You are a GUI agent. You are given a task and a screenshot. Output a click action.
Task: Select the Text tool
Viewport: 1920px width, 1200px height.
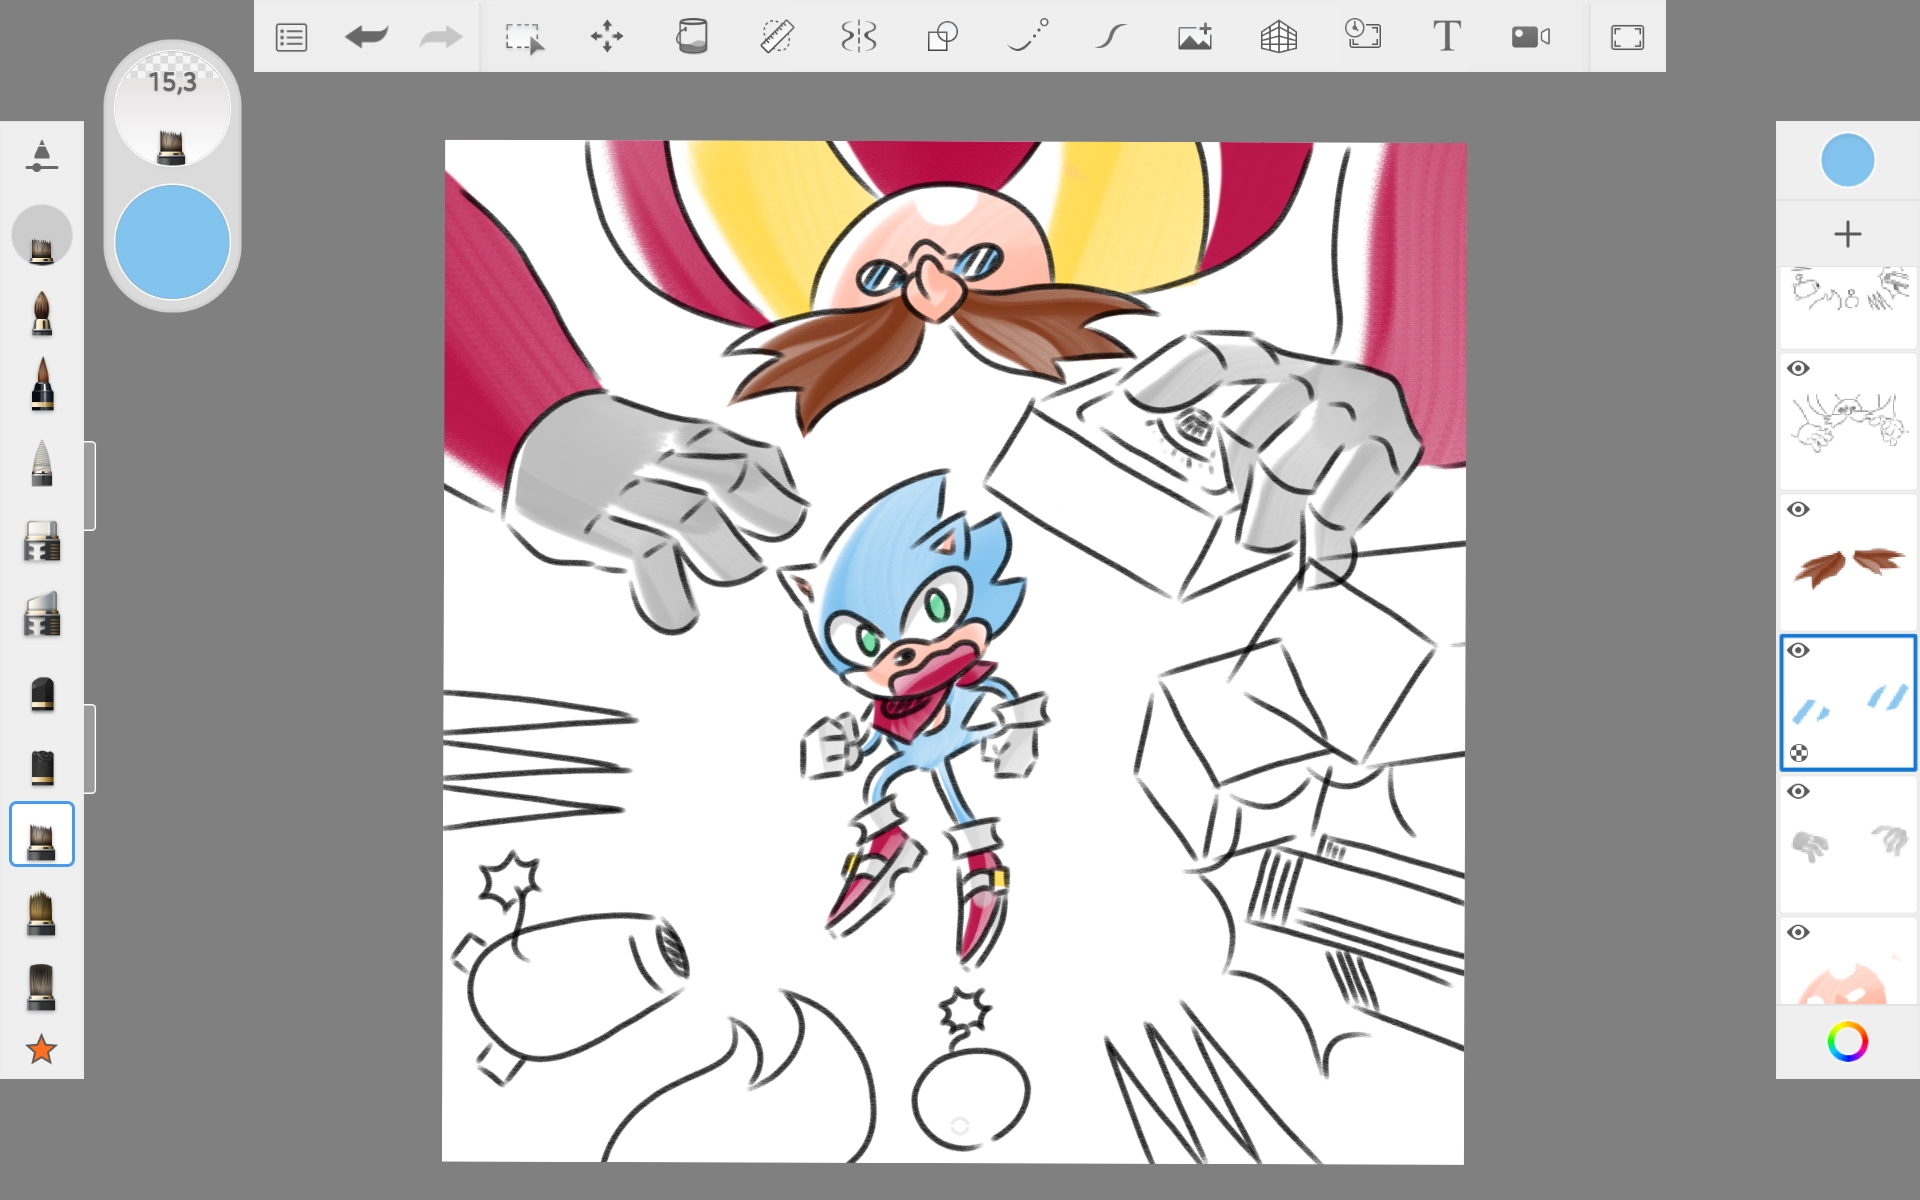click(1446, 38)
